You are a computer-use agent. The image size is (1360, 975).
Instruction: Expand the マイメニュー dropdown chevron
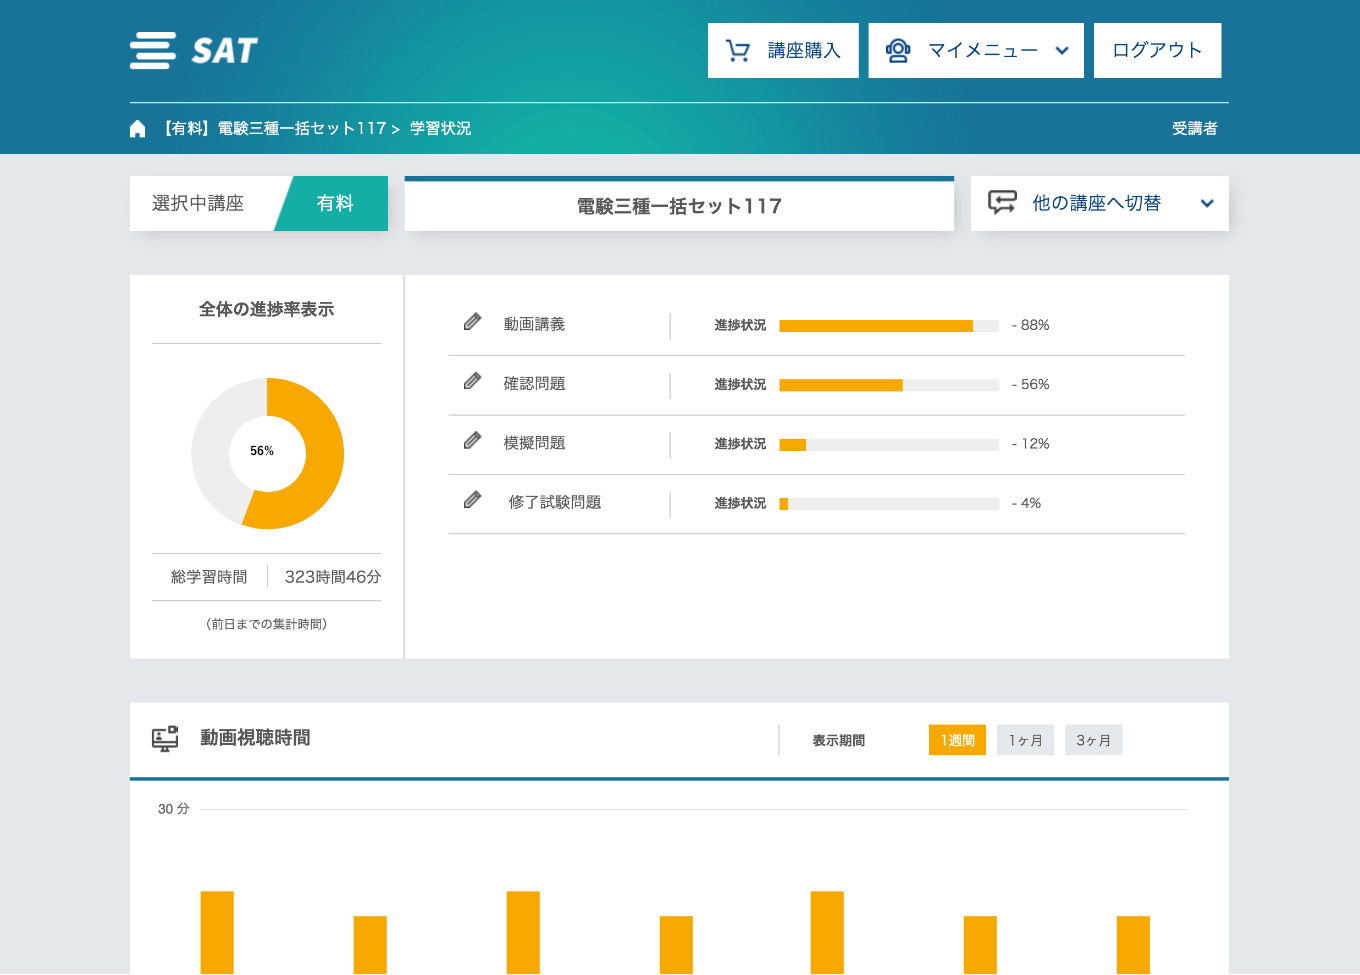tap(1062, 51)
